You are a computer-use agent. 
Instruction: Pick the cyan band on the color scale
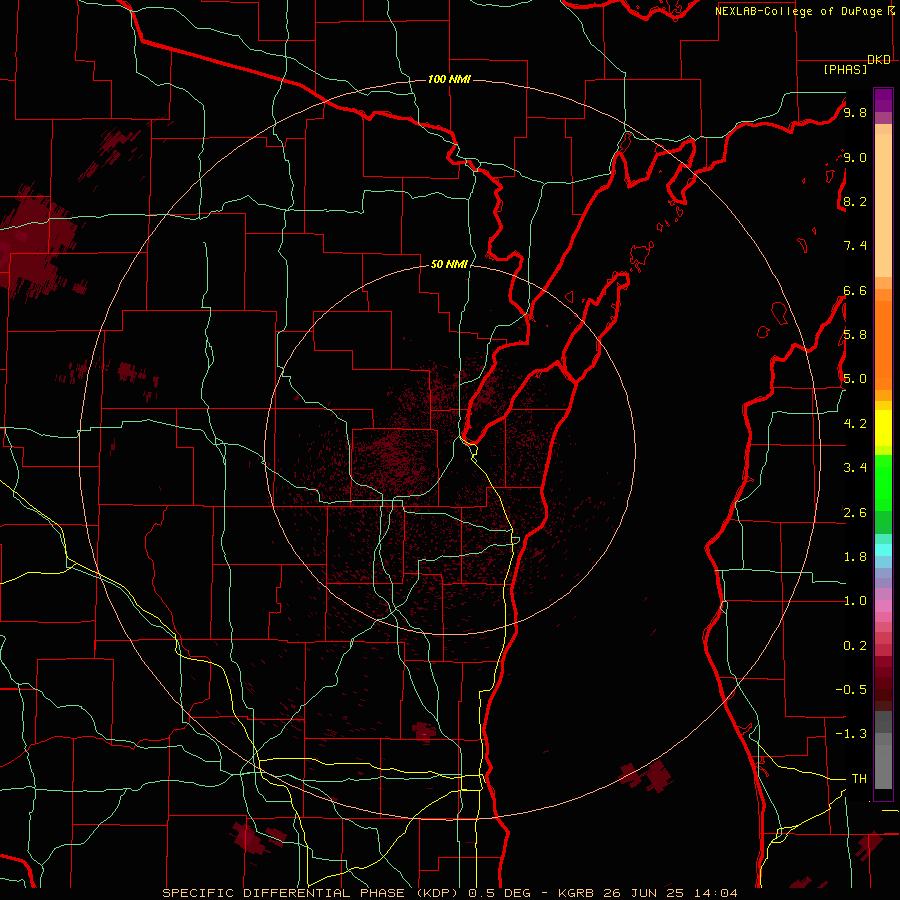[883, 550]
